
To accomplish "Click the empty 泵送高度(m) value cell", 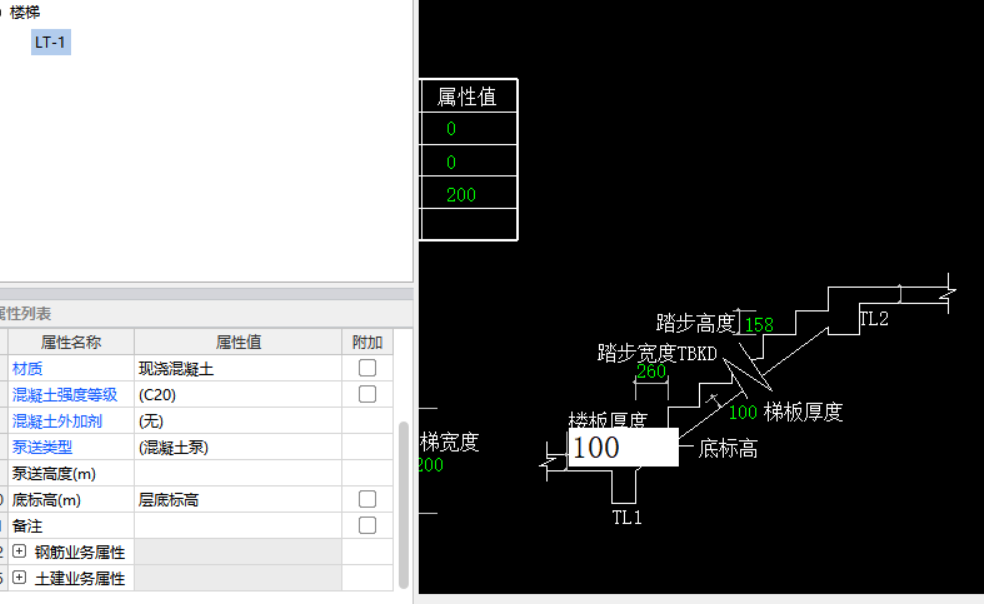I will click(x=238, y=473).
